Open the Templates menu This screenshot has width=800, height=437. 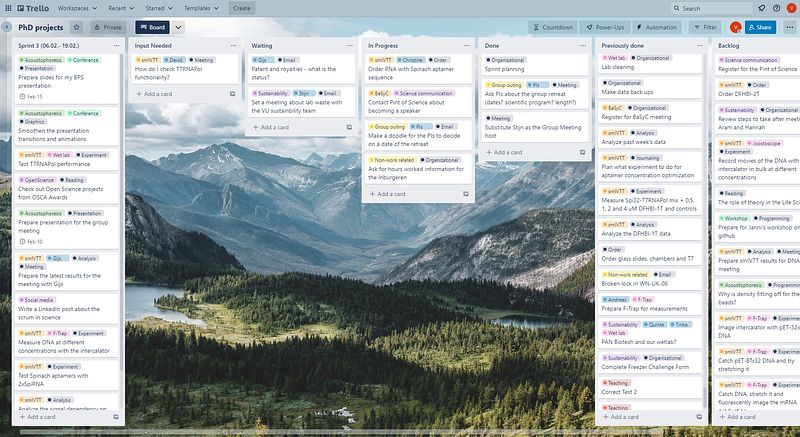click(203, 7)
